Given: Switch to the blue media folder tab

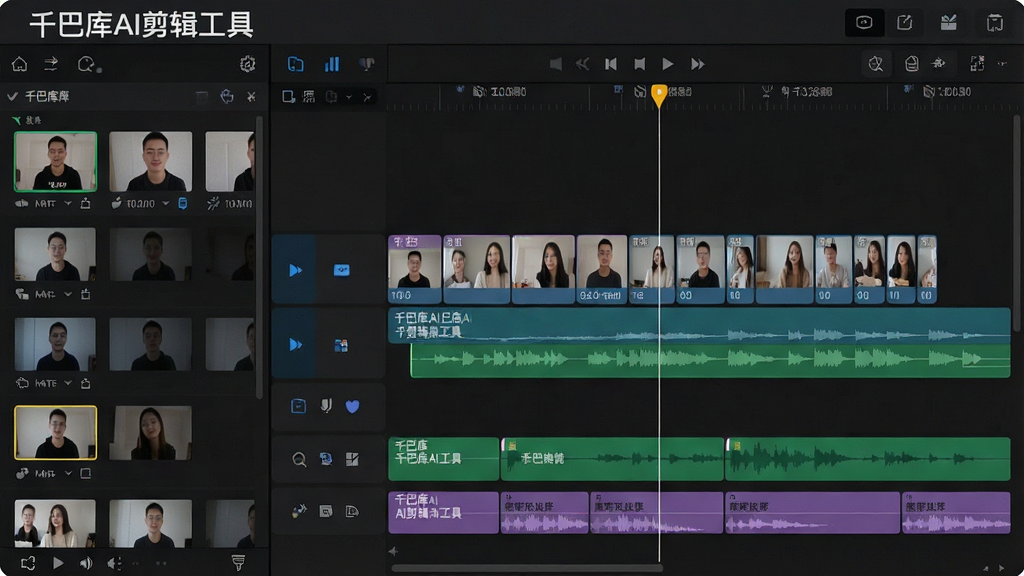Looking at the screenshot, I should pos(296,64).
